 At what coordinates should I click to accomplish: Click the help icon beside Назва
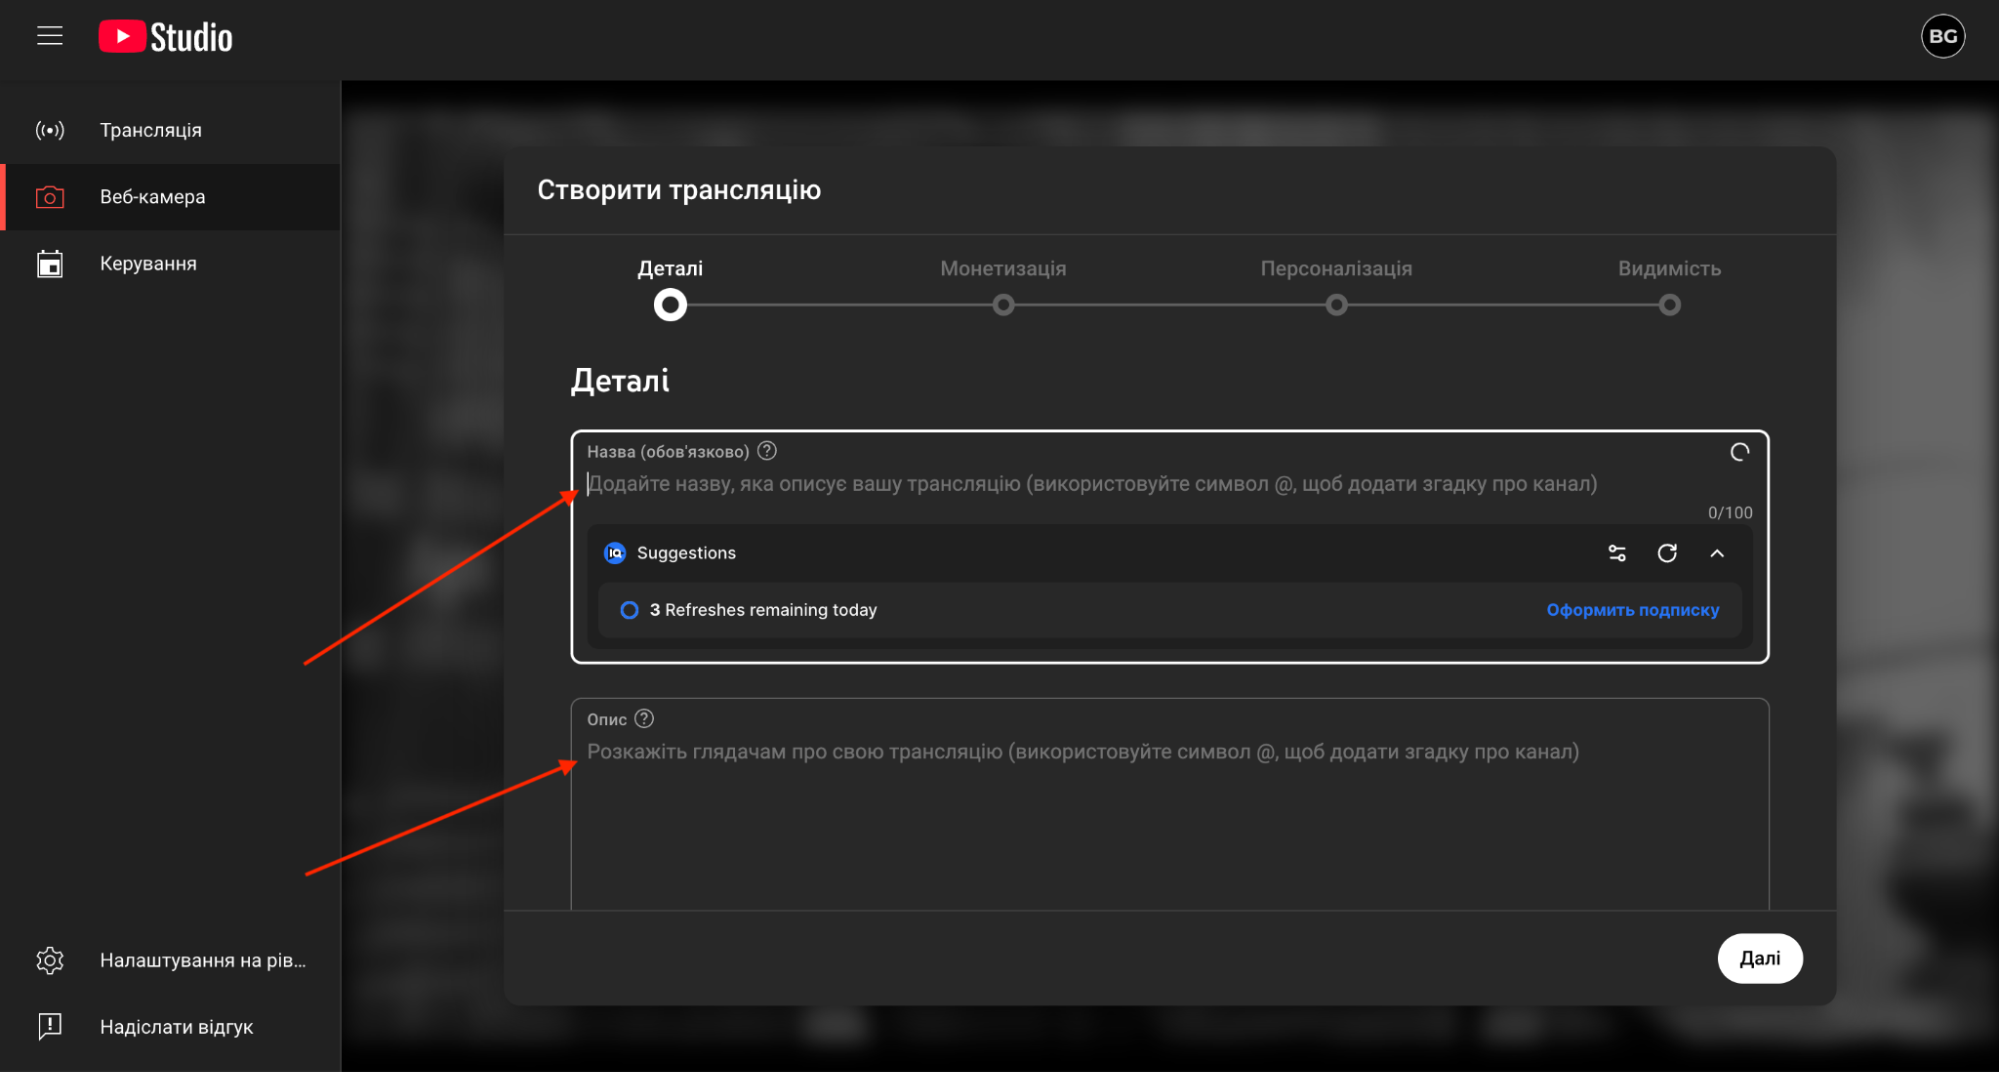click(767, 451)
